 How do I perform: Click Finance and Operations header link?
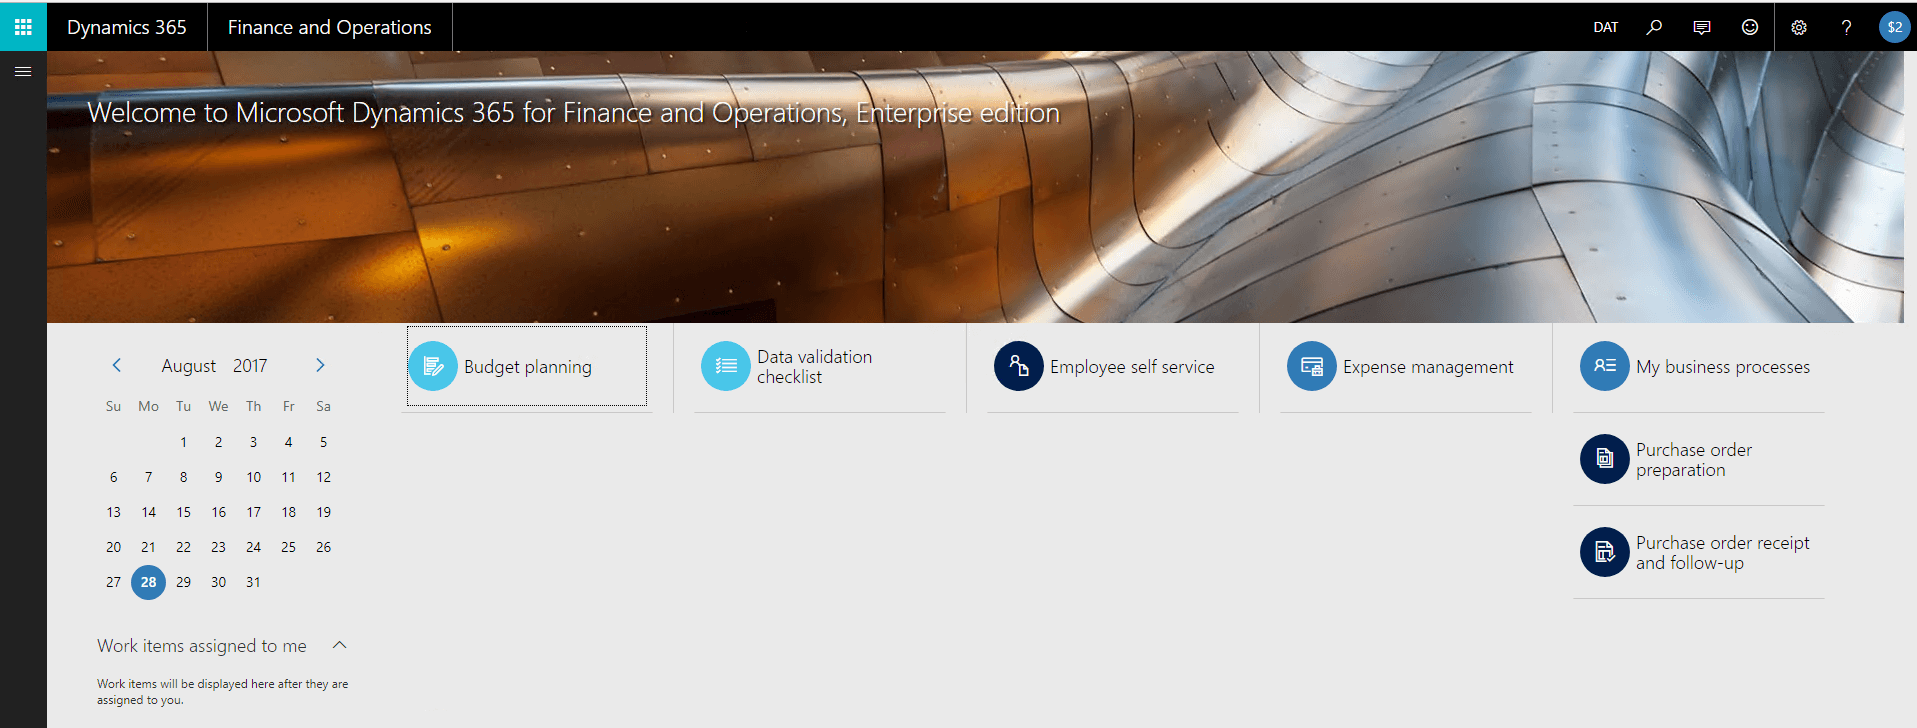click(x=330, y=27)
